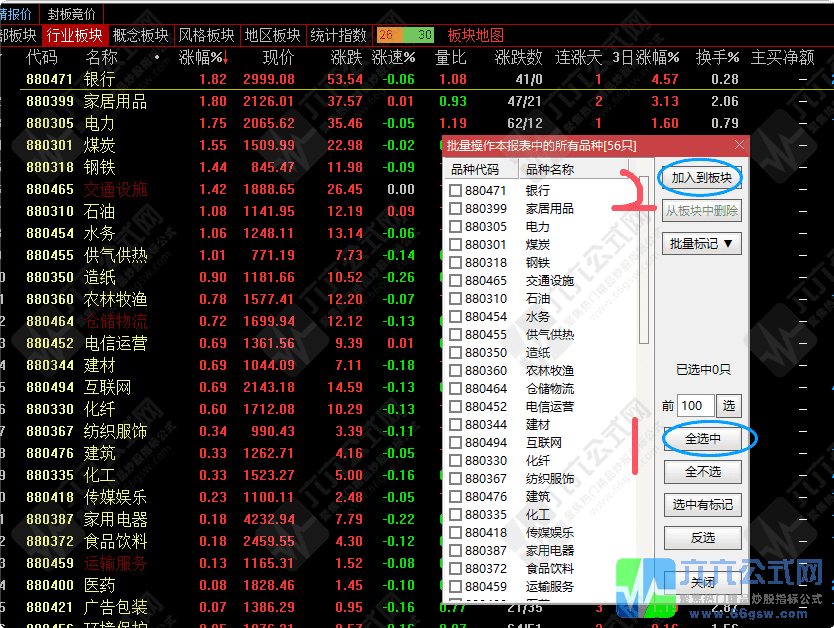Go to the 统计指数 tab
The image size is (834, 628).
pos(338,35)
